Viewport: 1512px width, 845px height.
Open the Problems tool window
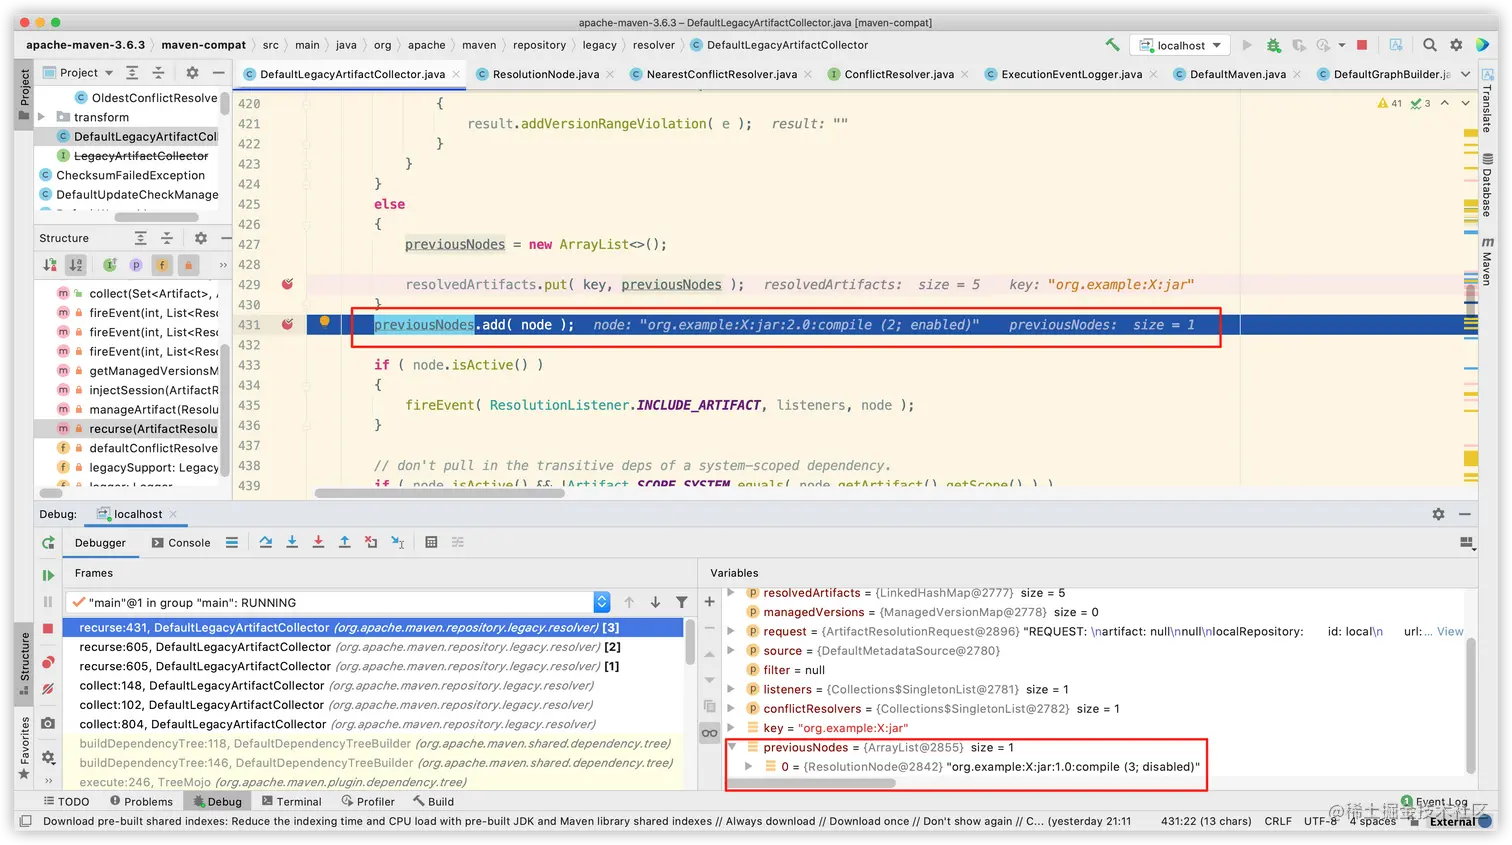[x=141, y=801]
